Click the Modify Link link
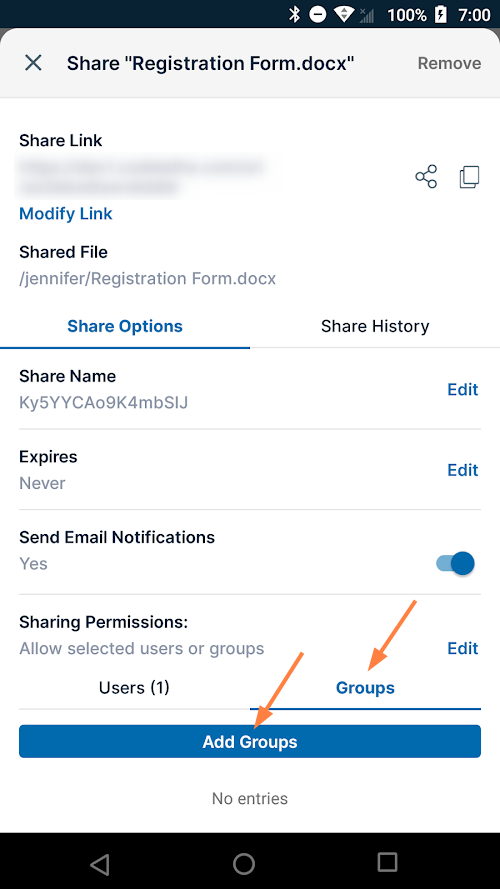 (66, 214)
